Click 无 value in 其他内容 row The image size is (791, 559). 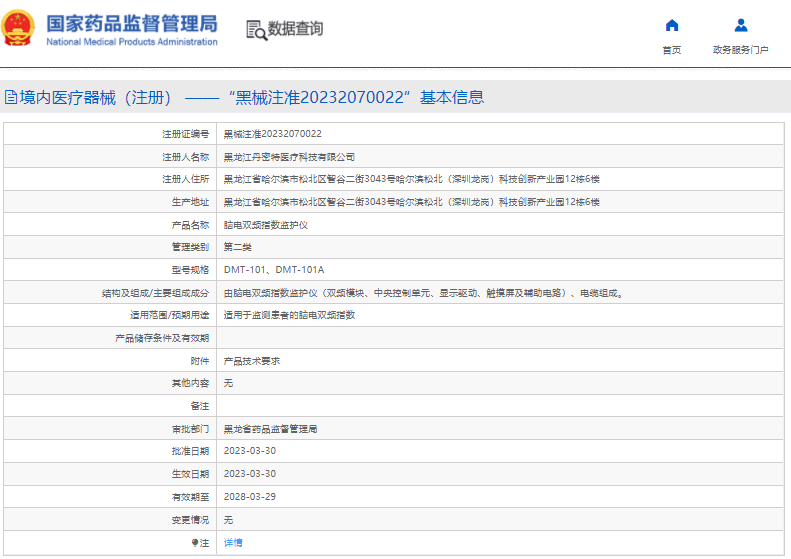(229, 383)
